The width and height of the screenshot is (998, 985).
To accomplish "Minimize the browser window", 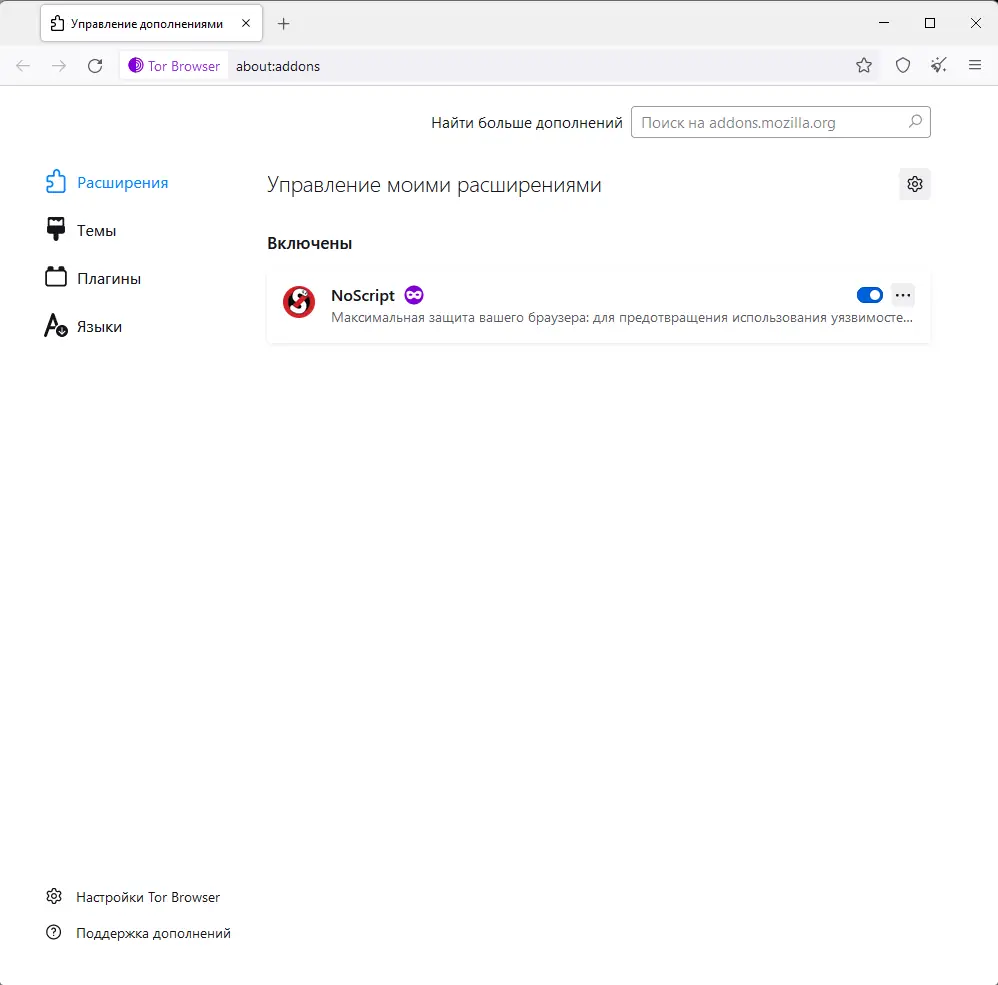I will (x=884, y=23).
